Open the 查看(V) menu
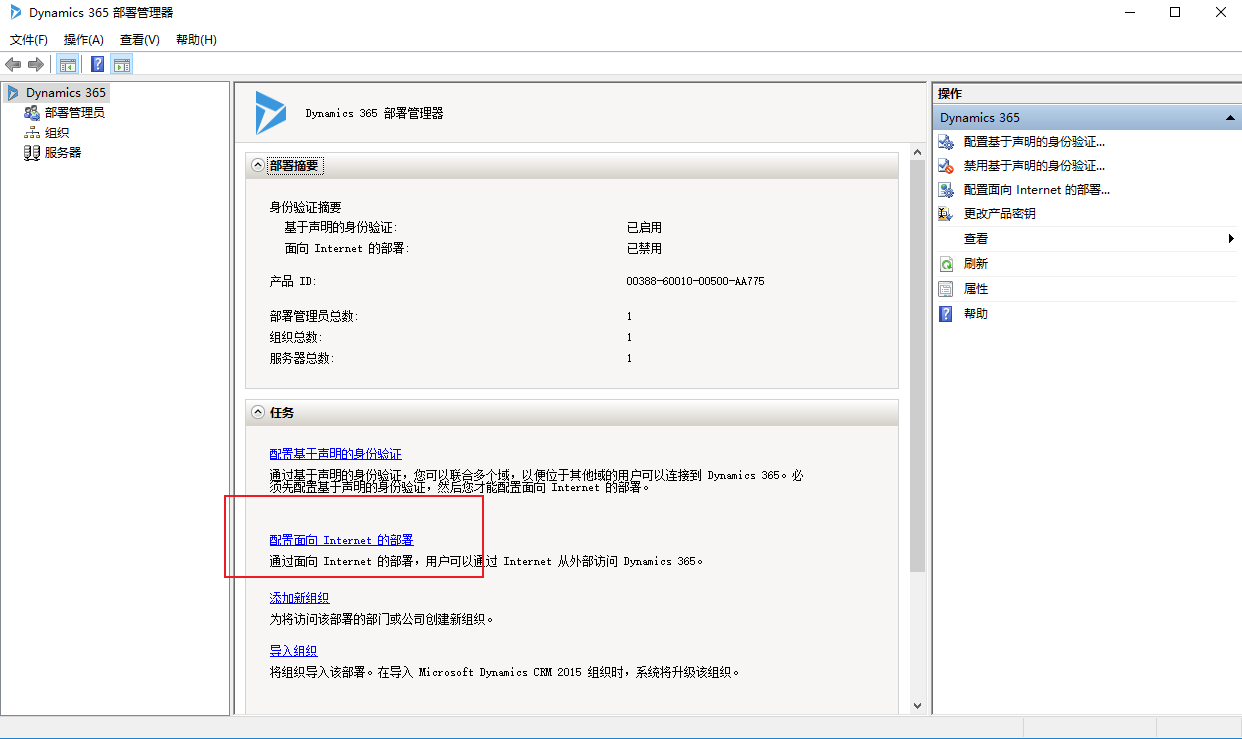The height and width of the screenshot is (739, 1242). pyautogui.click(x=139, y=40)
